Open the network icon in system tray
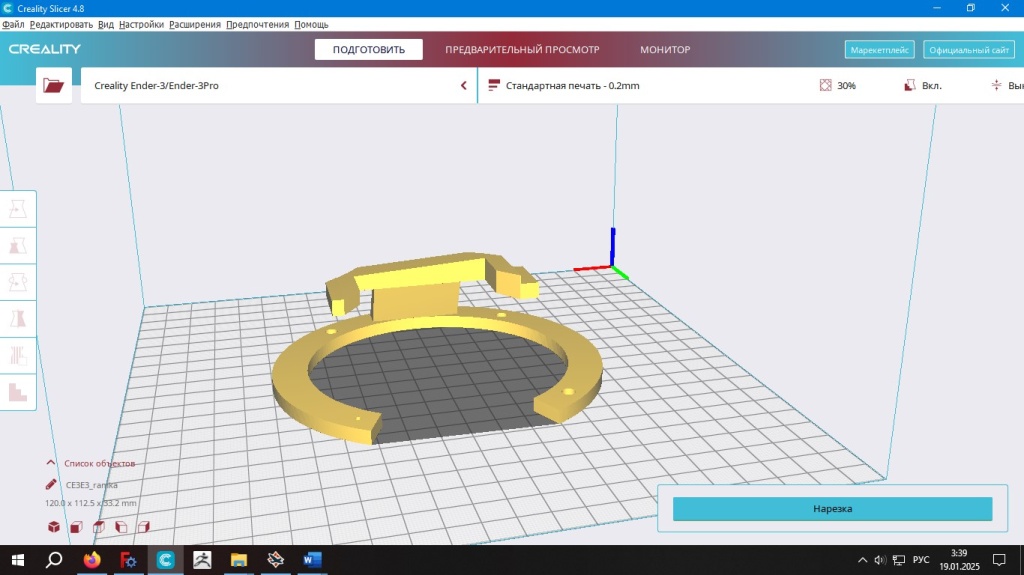This screenshot has height=575, width=1024. pos(899,560)
